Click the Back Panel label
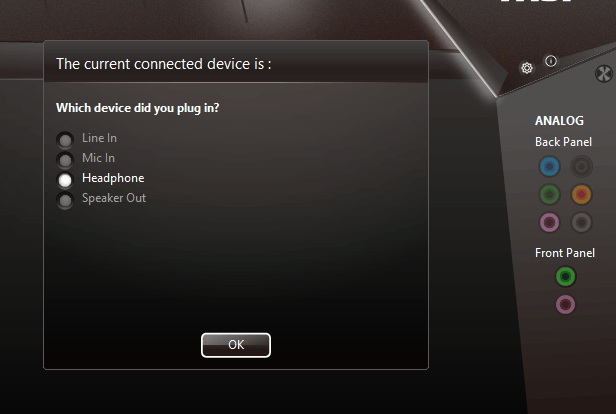This screenshot has height=414, width=616. coord(563,142)
